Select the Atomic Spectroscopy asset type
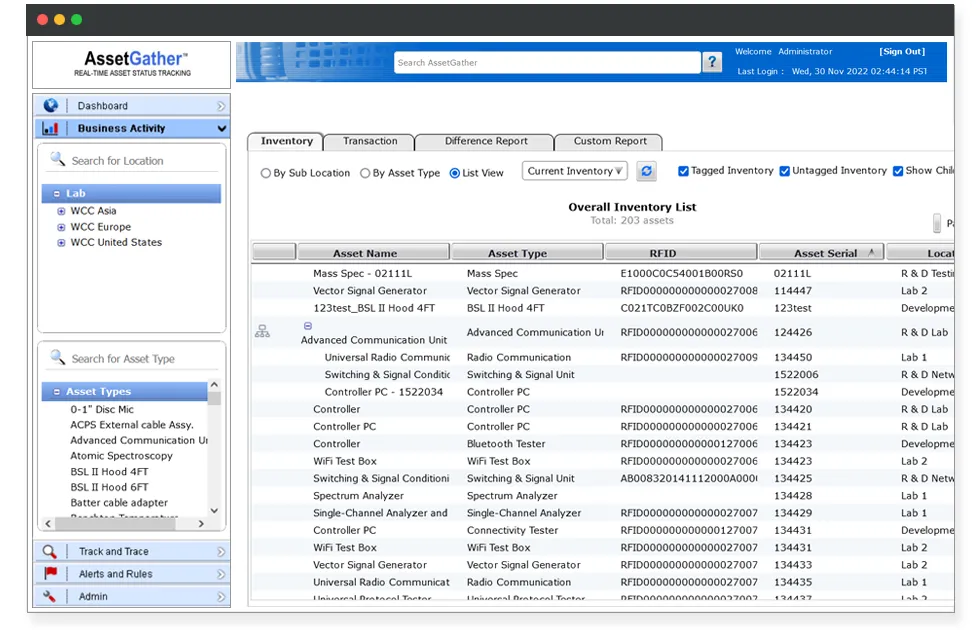Viewport: 980px width, 630px height. (121, 456)
